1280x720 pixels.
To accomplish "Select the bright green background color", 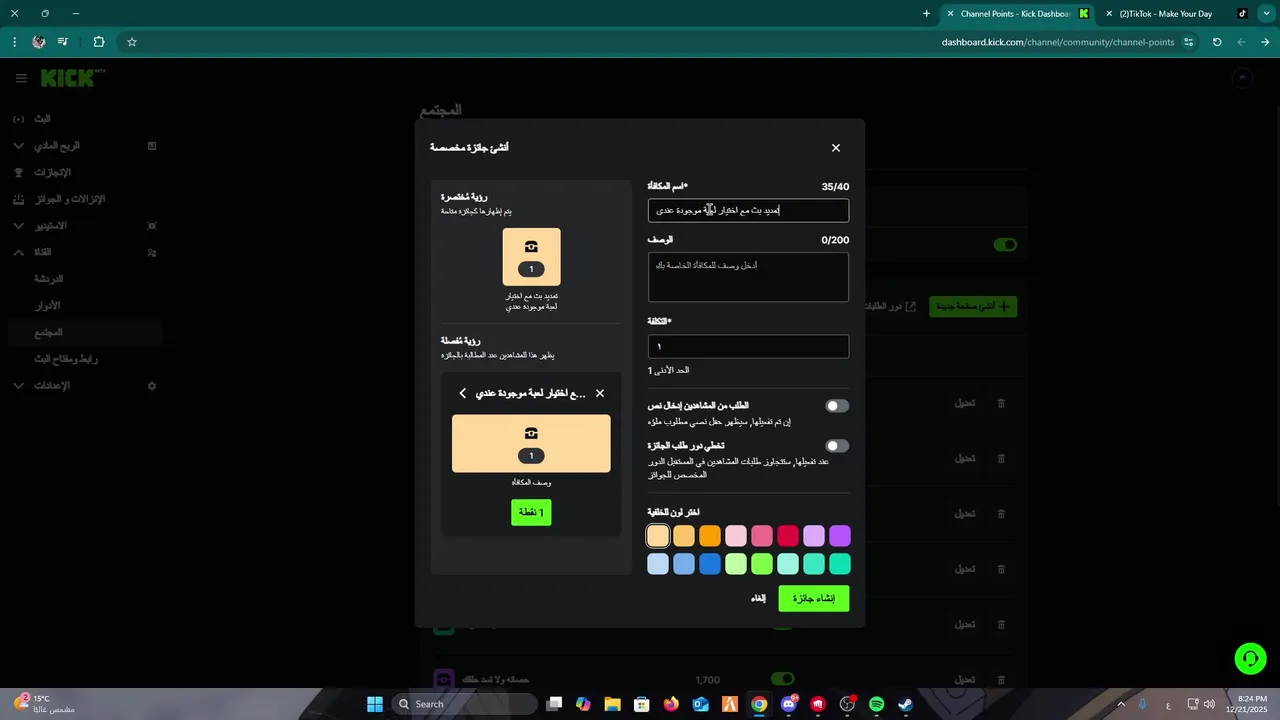I will click(762, 564).
